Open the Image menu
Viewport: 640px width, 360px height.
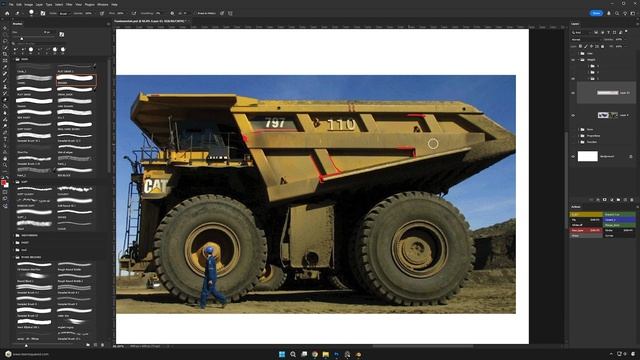coord(29,4)
